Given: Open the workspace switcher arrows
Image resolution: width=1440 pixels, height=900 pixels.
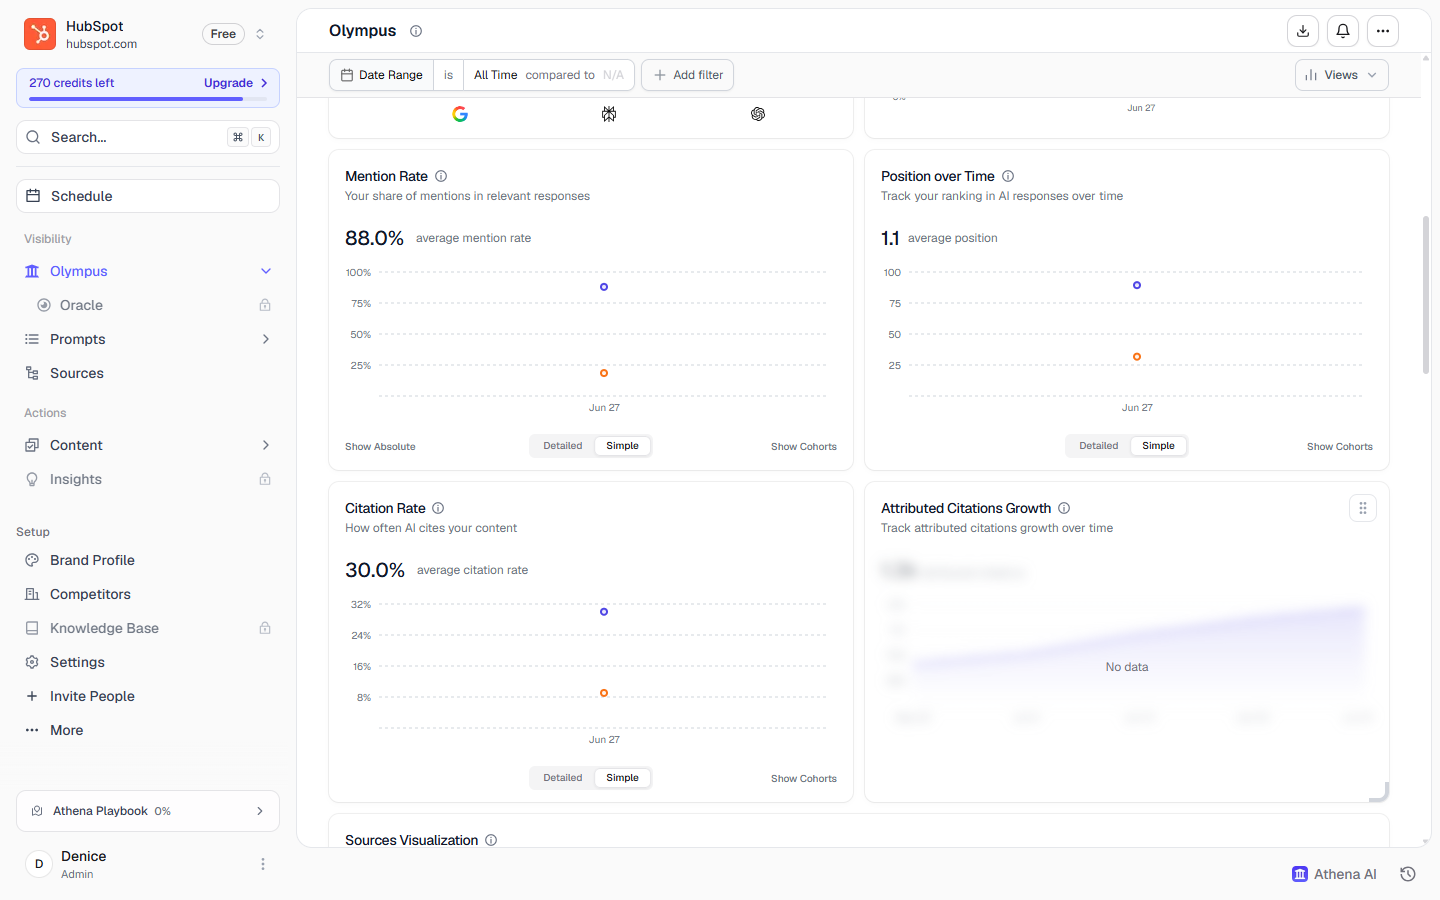Looking at the screenshot, I should pos(260,34).
